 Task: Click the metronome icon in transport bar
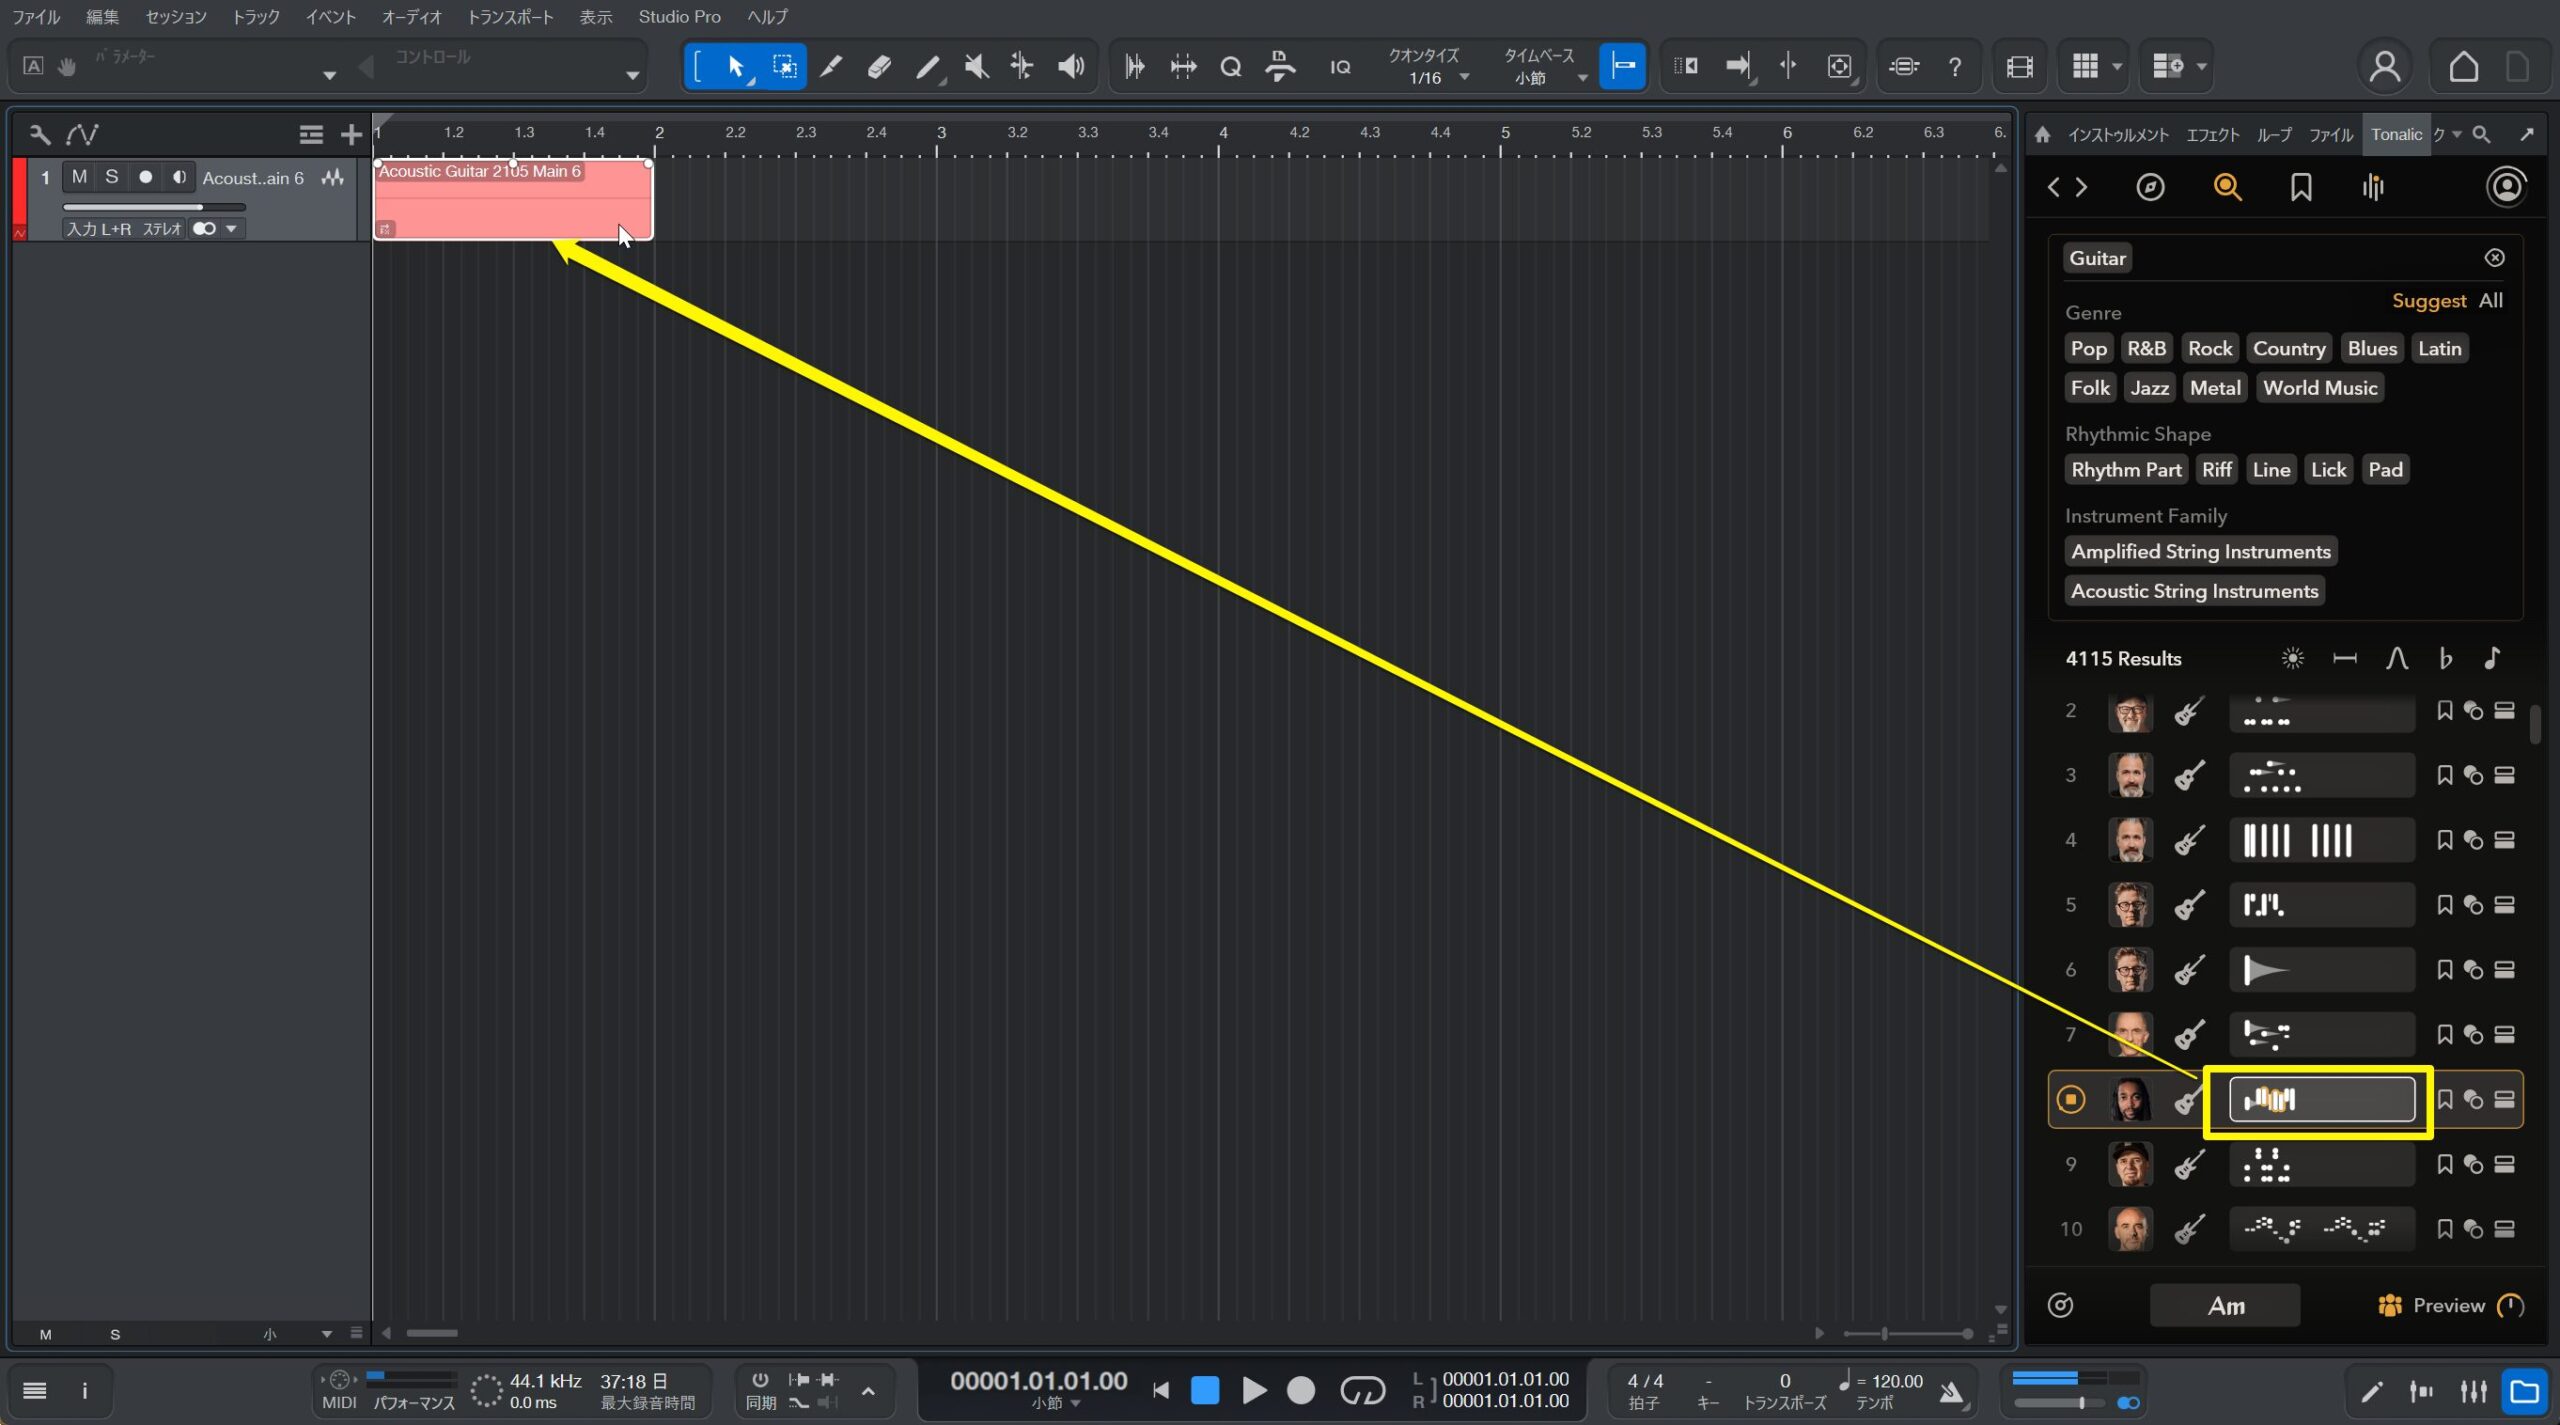coord(1951,1391)
